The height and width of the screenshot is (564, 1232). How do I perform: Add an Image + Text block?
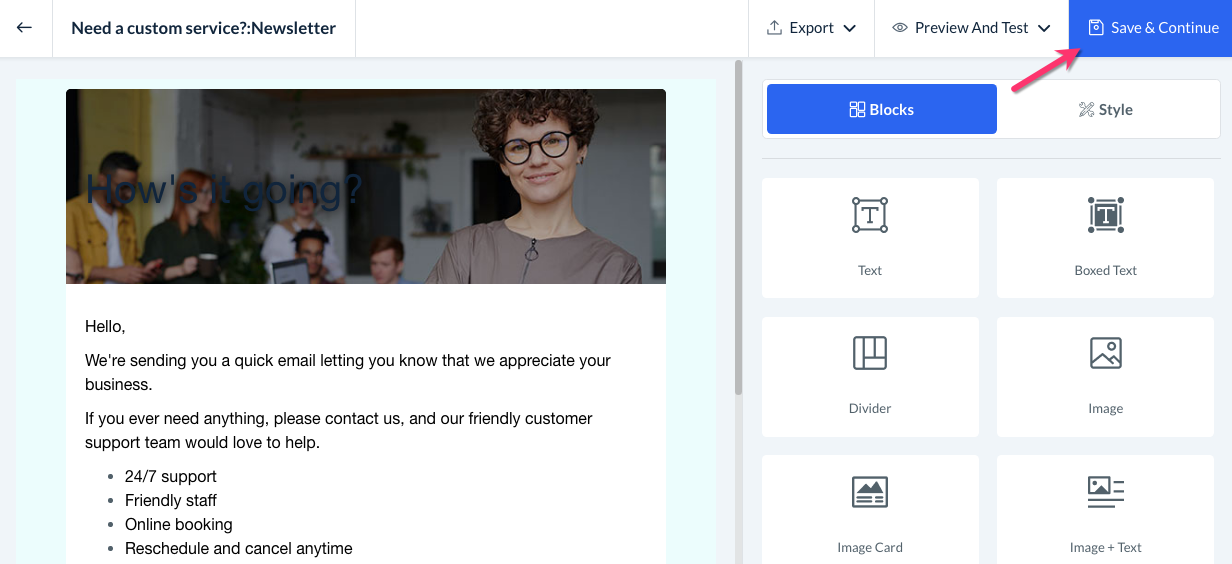(x=1105, y=510)
